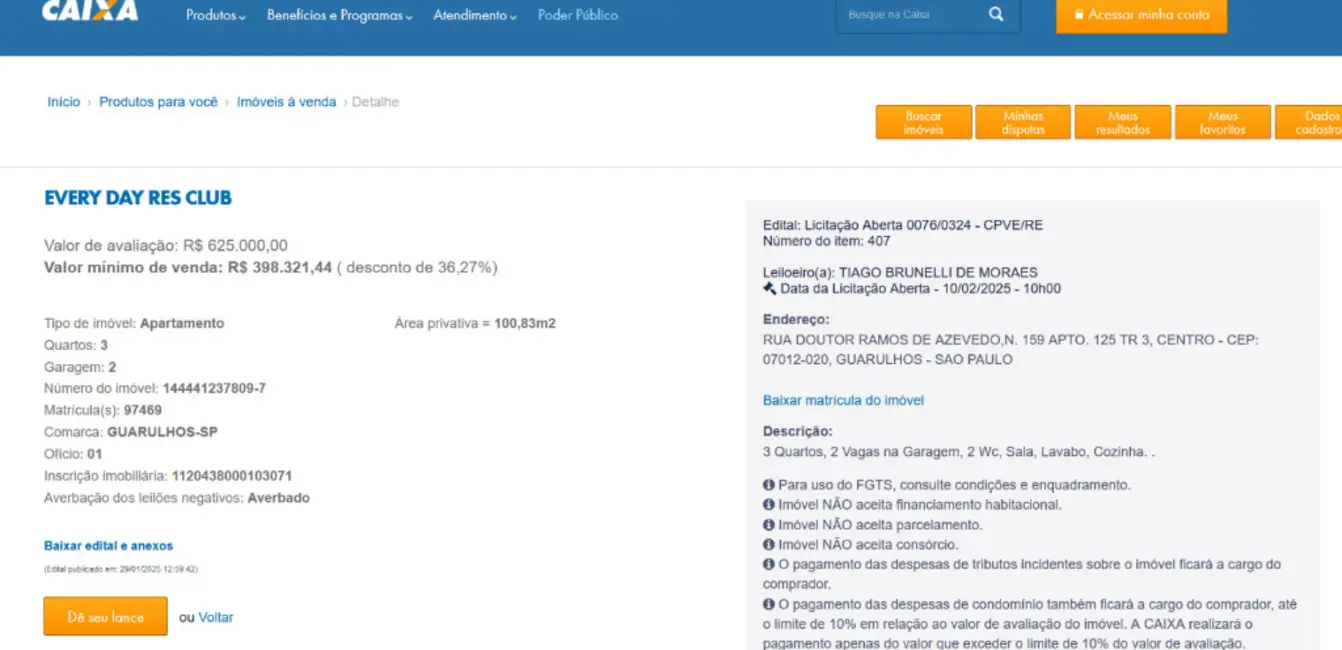Click info icon beside financiamento habitacional notice

[x=768, y=505]
